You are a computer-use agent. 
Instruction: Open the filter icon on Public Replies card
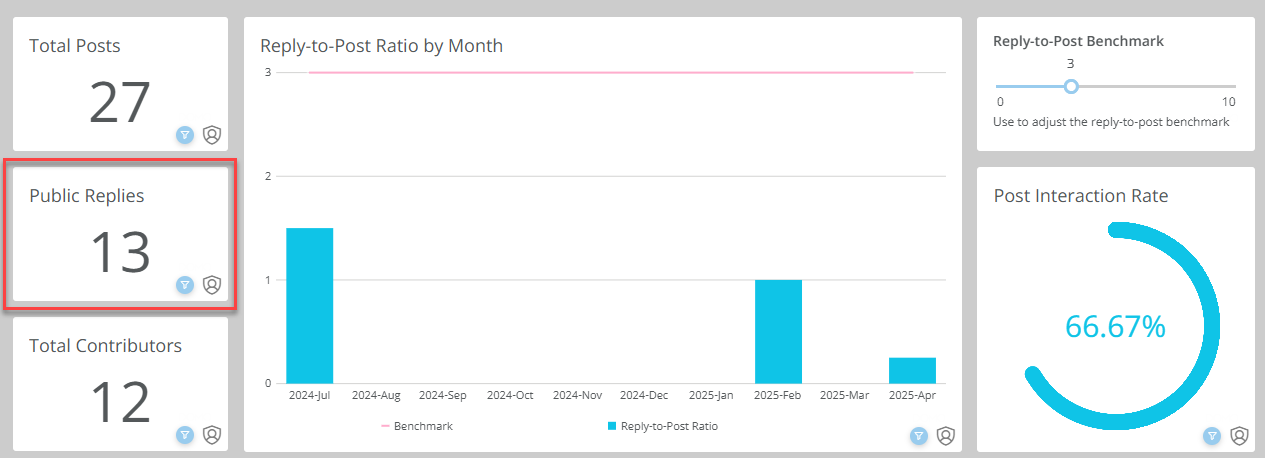[x=185, y=285]
